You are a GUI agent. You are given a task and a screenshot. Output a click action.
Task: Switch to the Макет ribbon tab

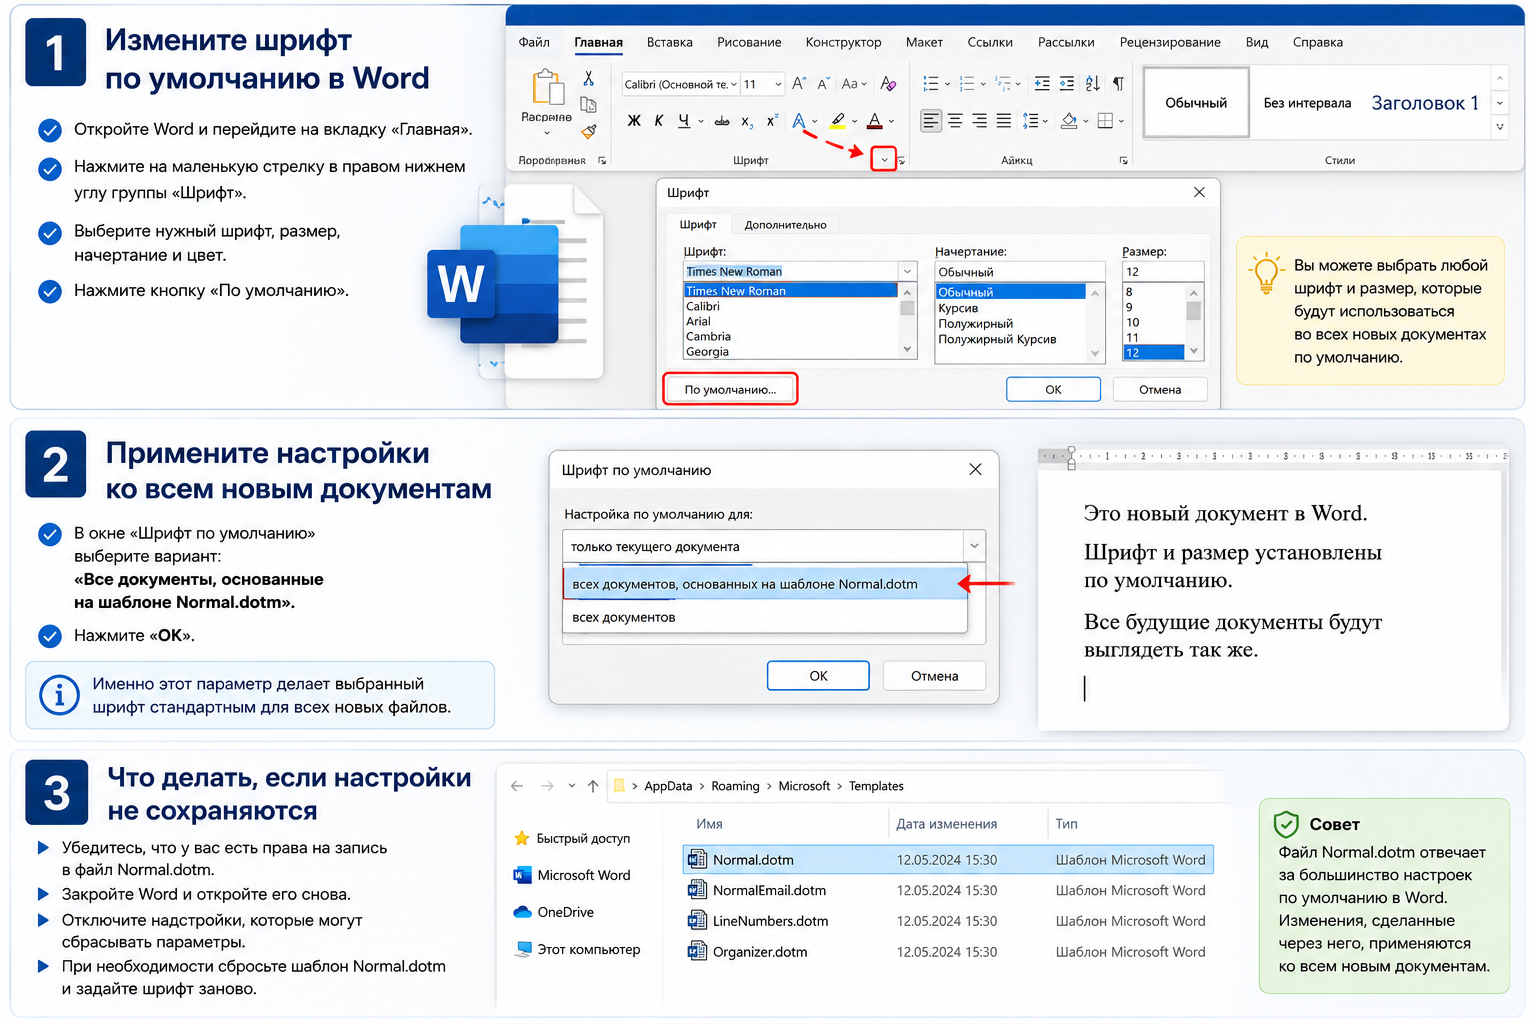(924, 42)
